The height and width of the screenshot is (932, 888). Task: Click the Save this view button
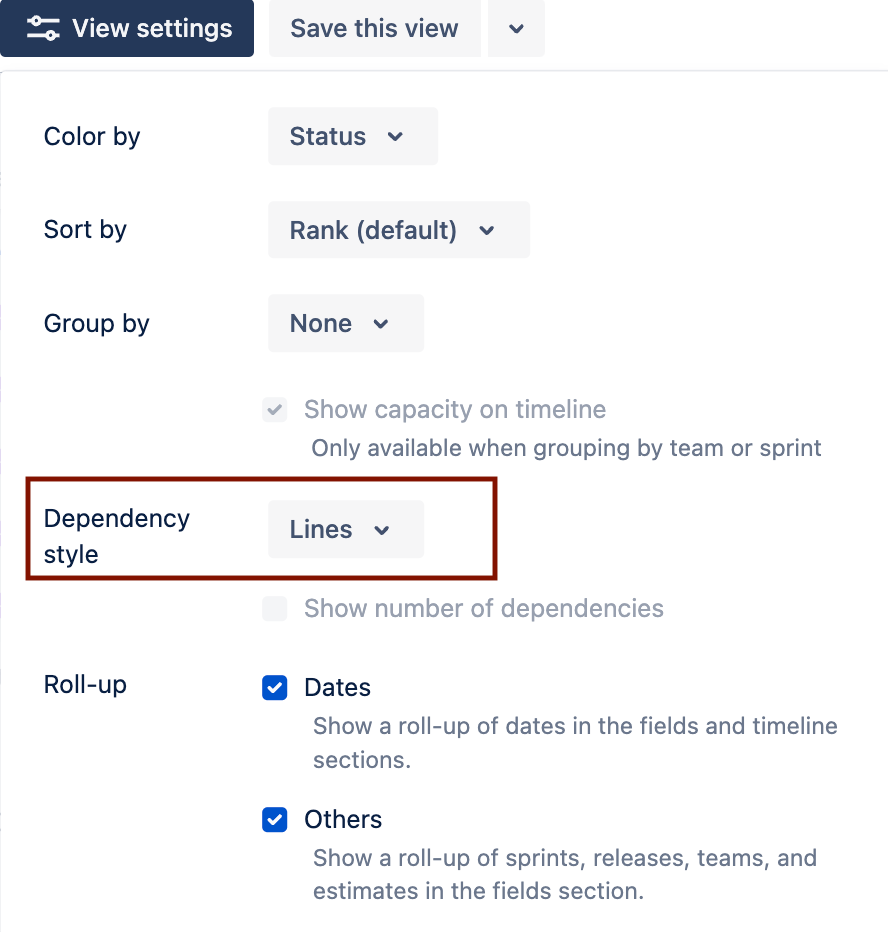pyautogui.click(x=374, y=28)
